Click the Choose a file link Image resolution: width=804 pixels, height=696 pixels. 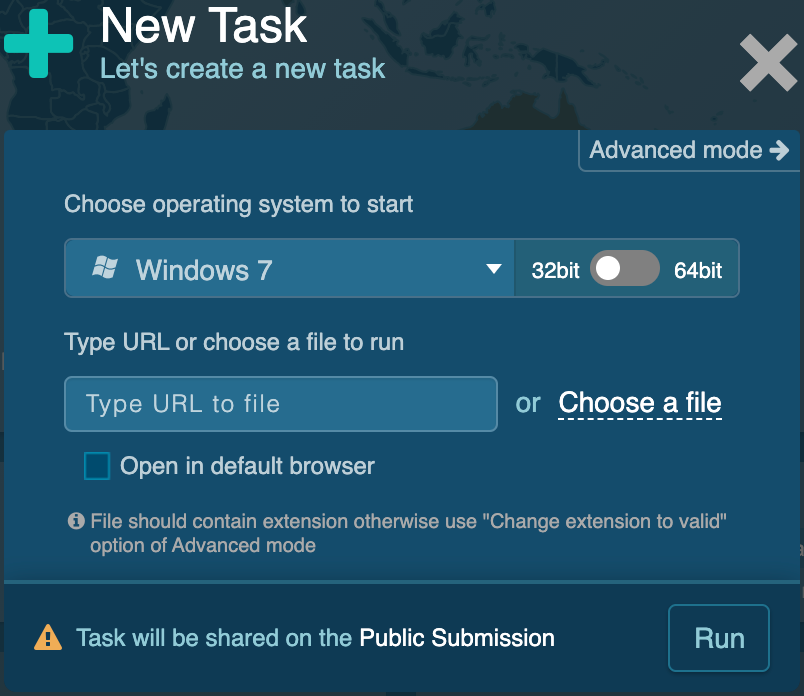point(639,403)
